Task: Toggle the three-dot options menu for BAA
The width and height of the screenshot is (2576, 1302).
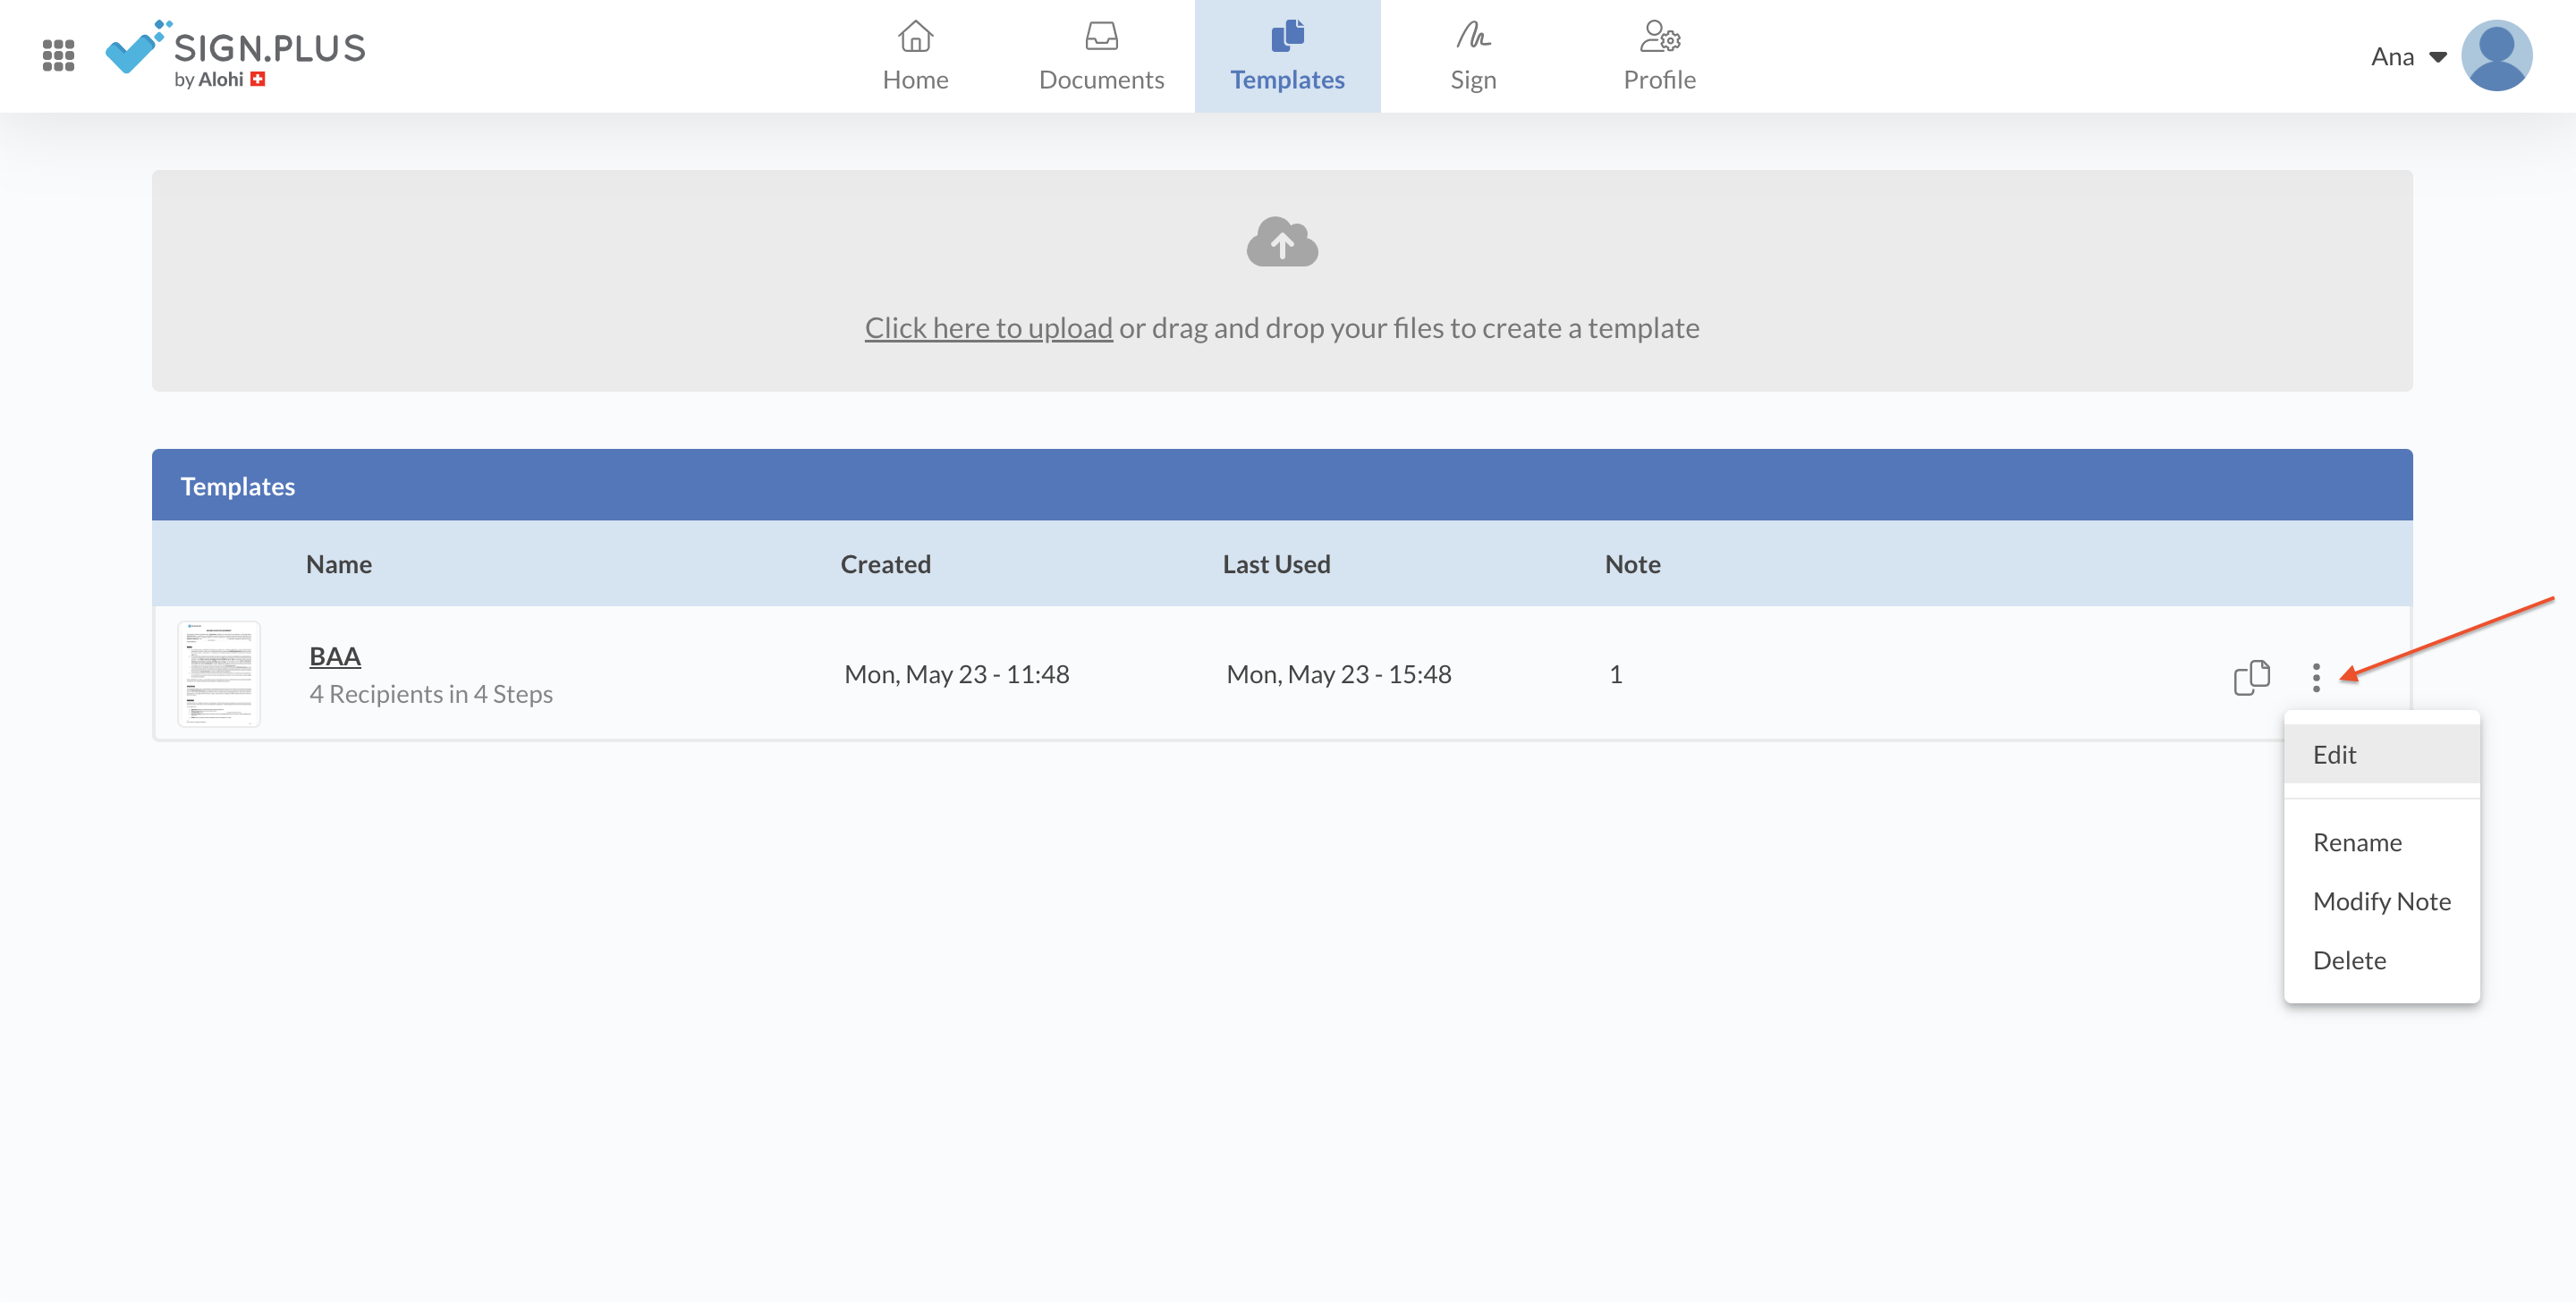Action: click(x=2316, y=677)
